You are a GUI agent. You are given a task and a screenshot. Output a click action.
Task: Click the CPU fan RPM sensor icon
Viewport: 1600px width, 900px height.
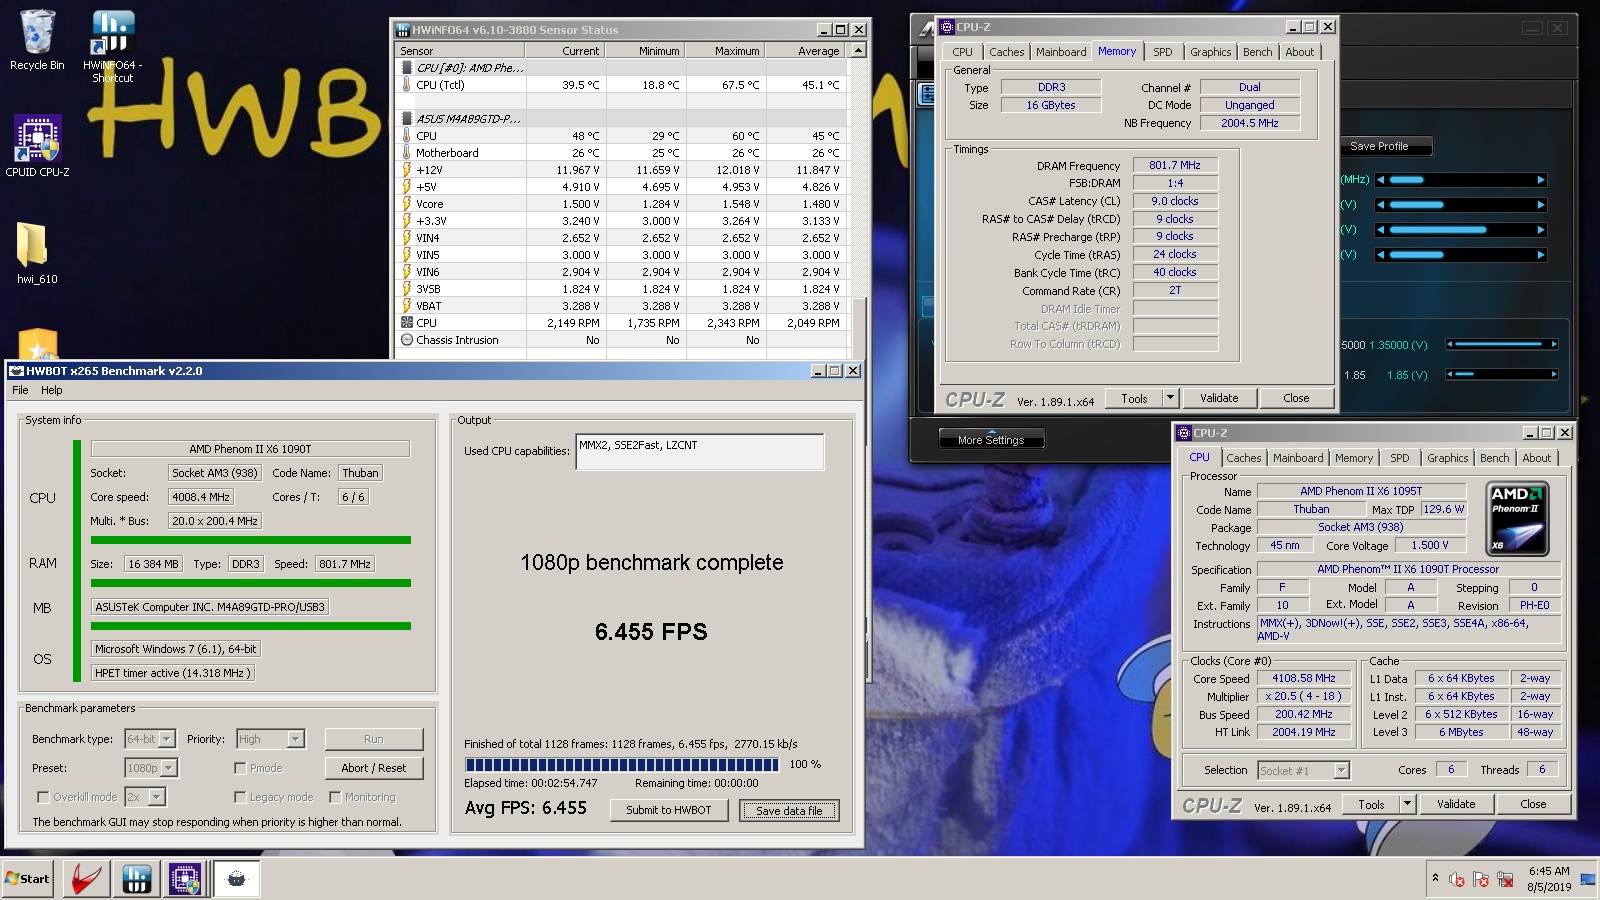point(407,323)
